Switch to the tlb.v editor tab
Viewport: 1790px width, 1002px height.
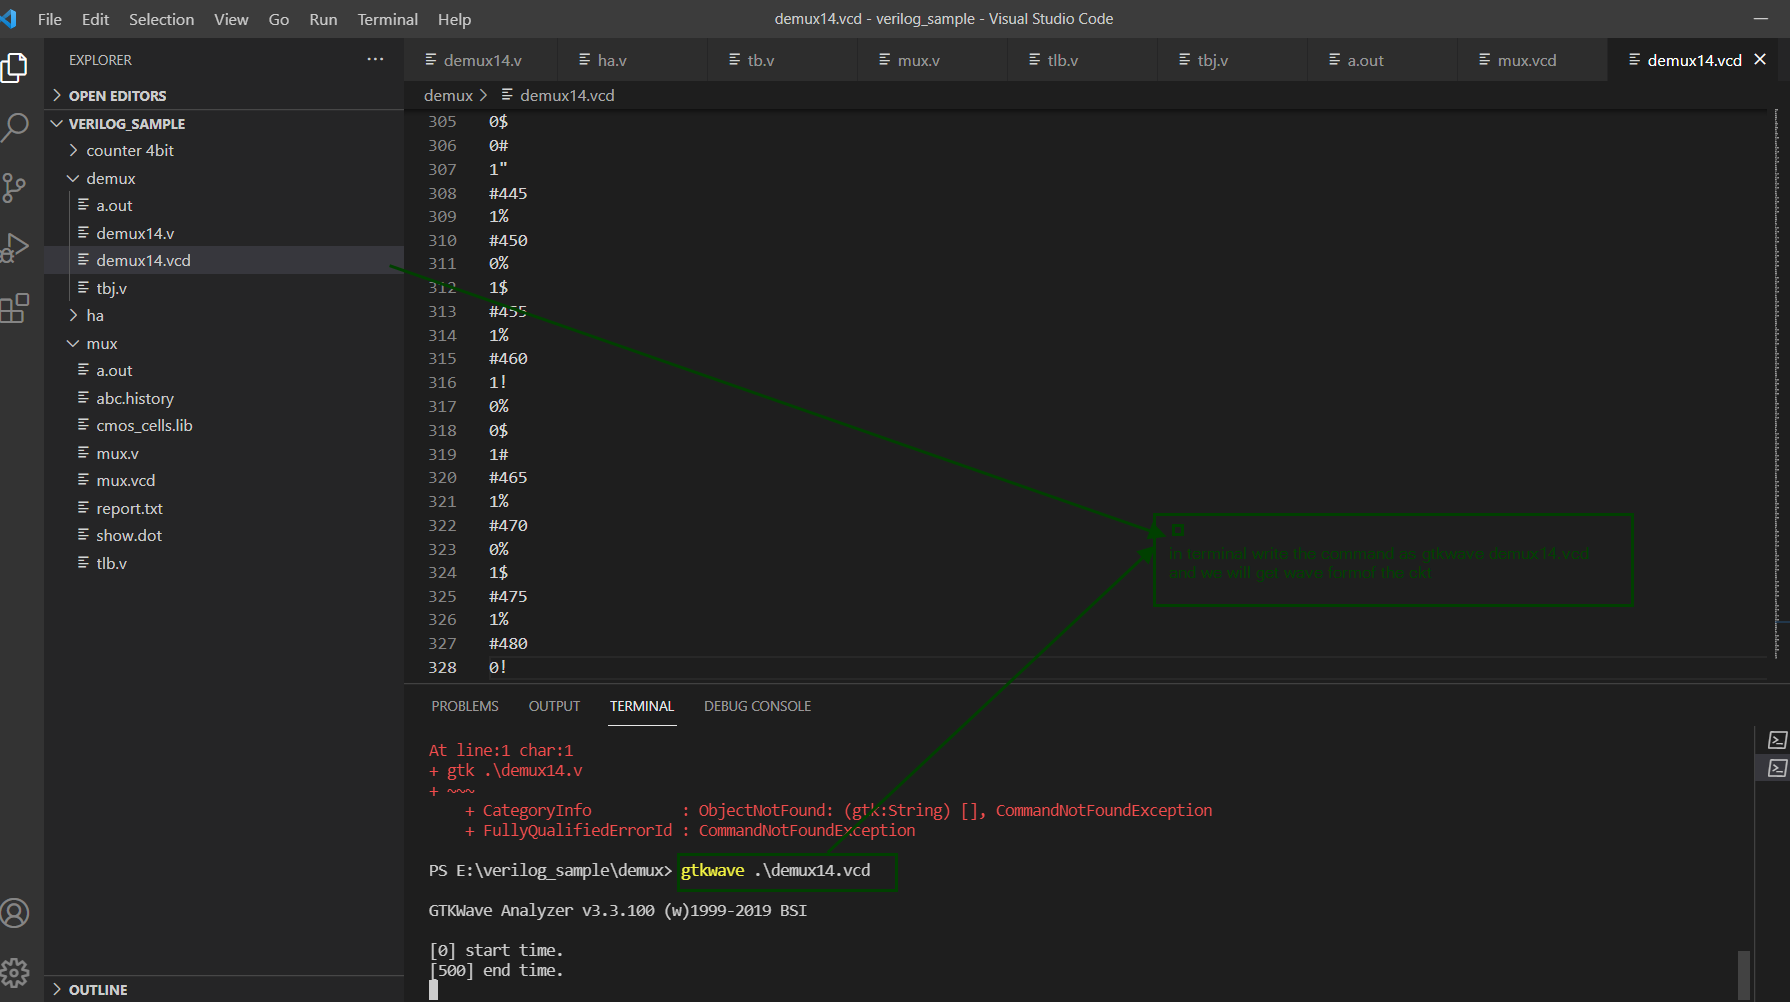[x=1082, y=60]
